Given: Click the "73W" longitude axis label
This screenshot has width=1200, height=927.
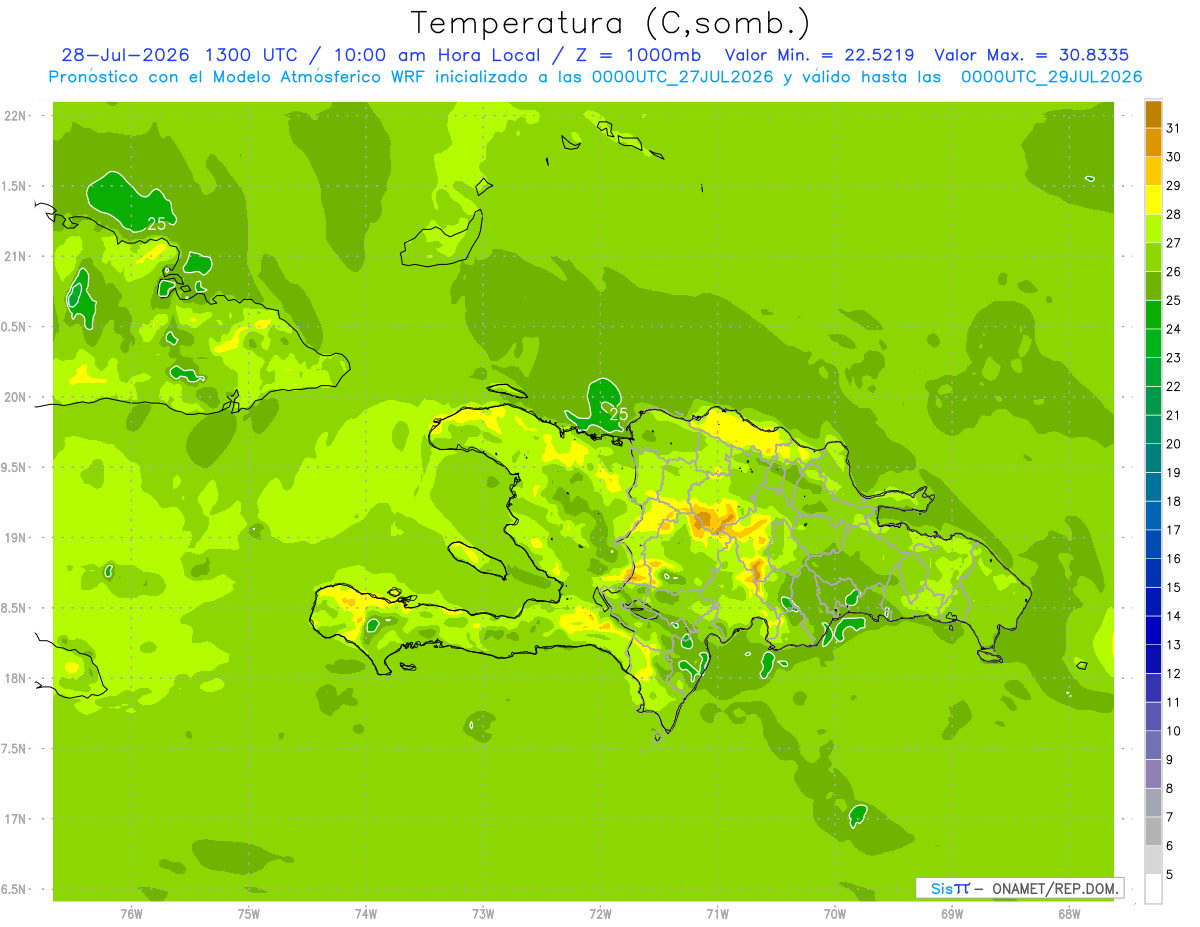Looking at the screenshot, I should 483,914.
